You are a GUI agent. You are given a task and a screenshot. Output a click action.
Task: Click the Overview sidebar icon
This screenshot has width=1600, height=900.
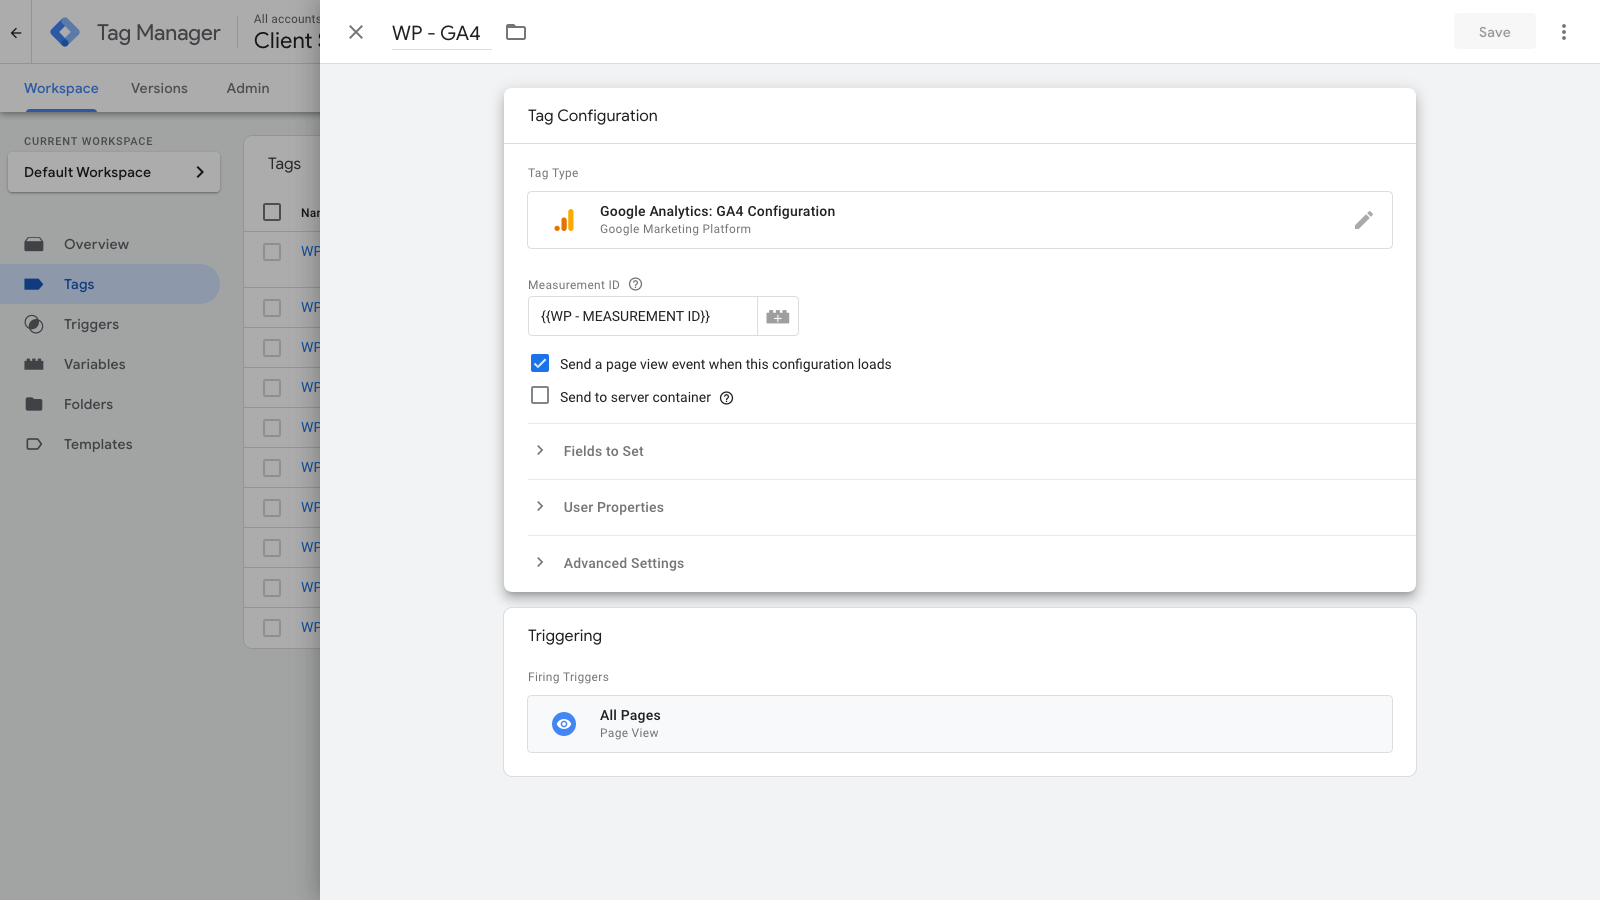point(34,244)
